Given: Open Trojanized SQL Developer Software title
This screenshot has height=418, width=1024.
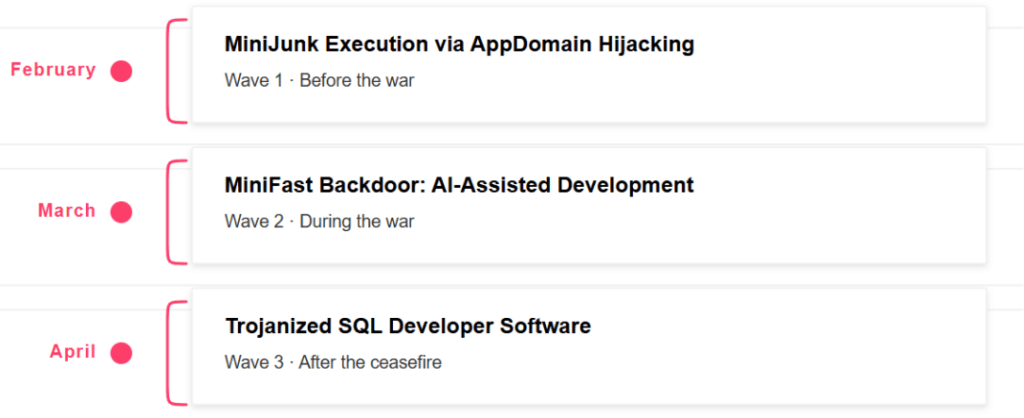Looking at the screenshot, I should (x=408, y=326).
